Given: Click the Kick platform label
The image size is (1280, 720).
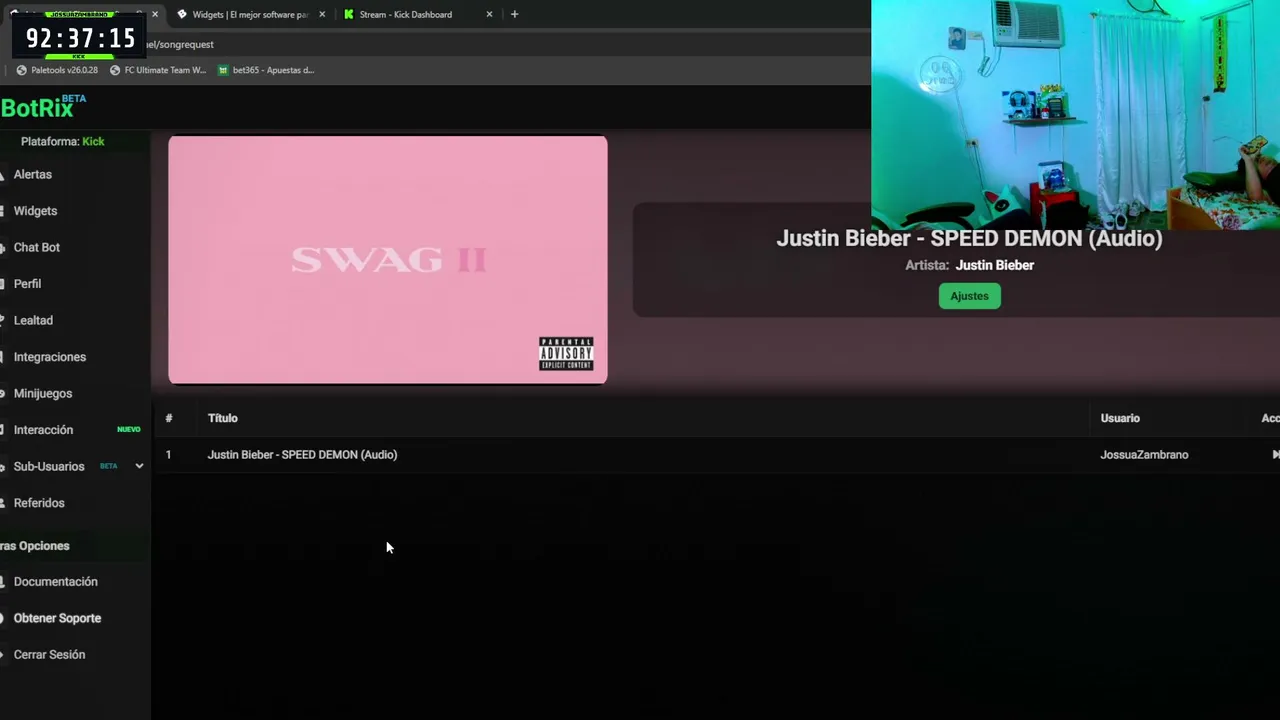Looking at the screenshot, I should (93, 141).
